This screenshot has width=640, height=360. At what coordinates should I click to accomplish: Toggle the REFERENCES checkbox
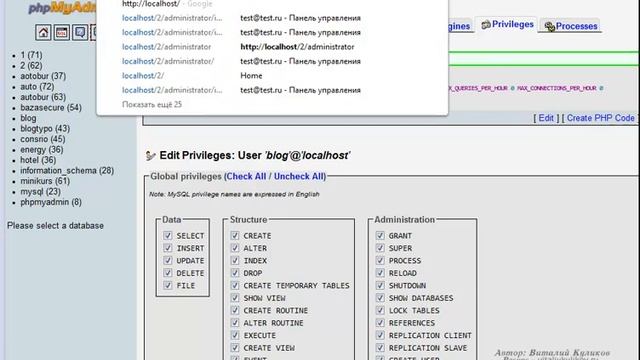(380, 322)
